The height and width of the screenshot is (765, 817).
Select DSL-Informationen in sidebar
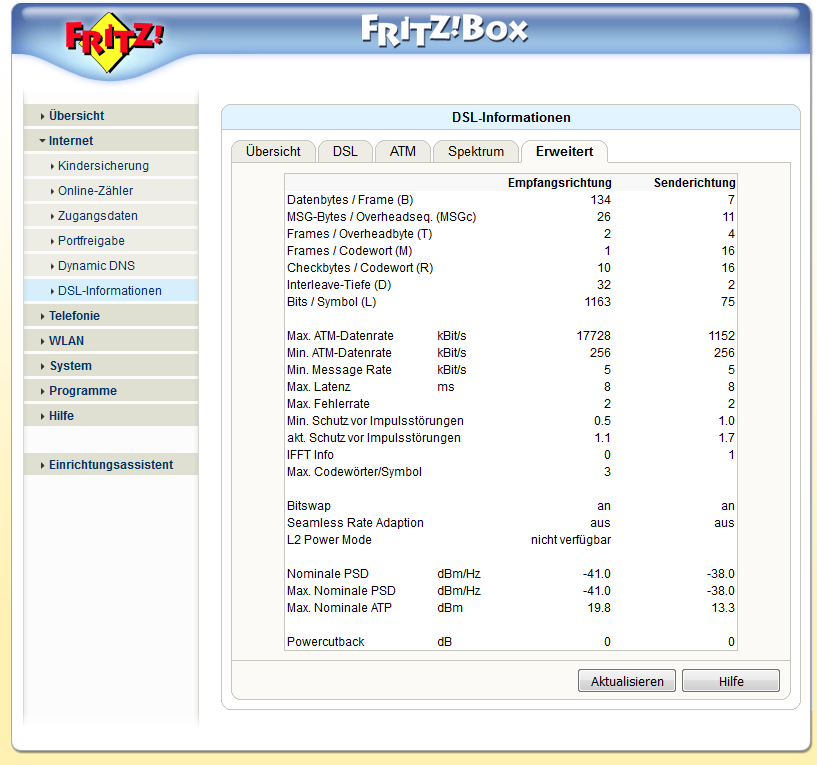coord(109,291)
